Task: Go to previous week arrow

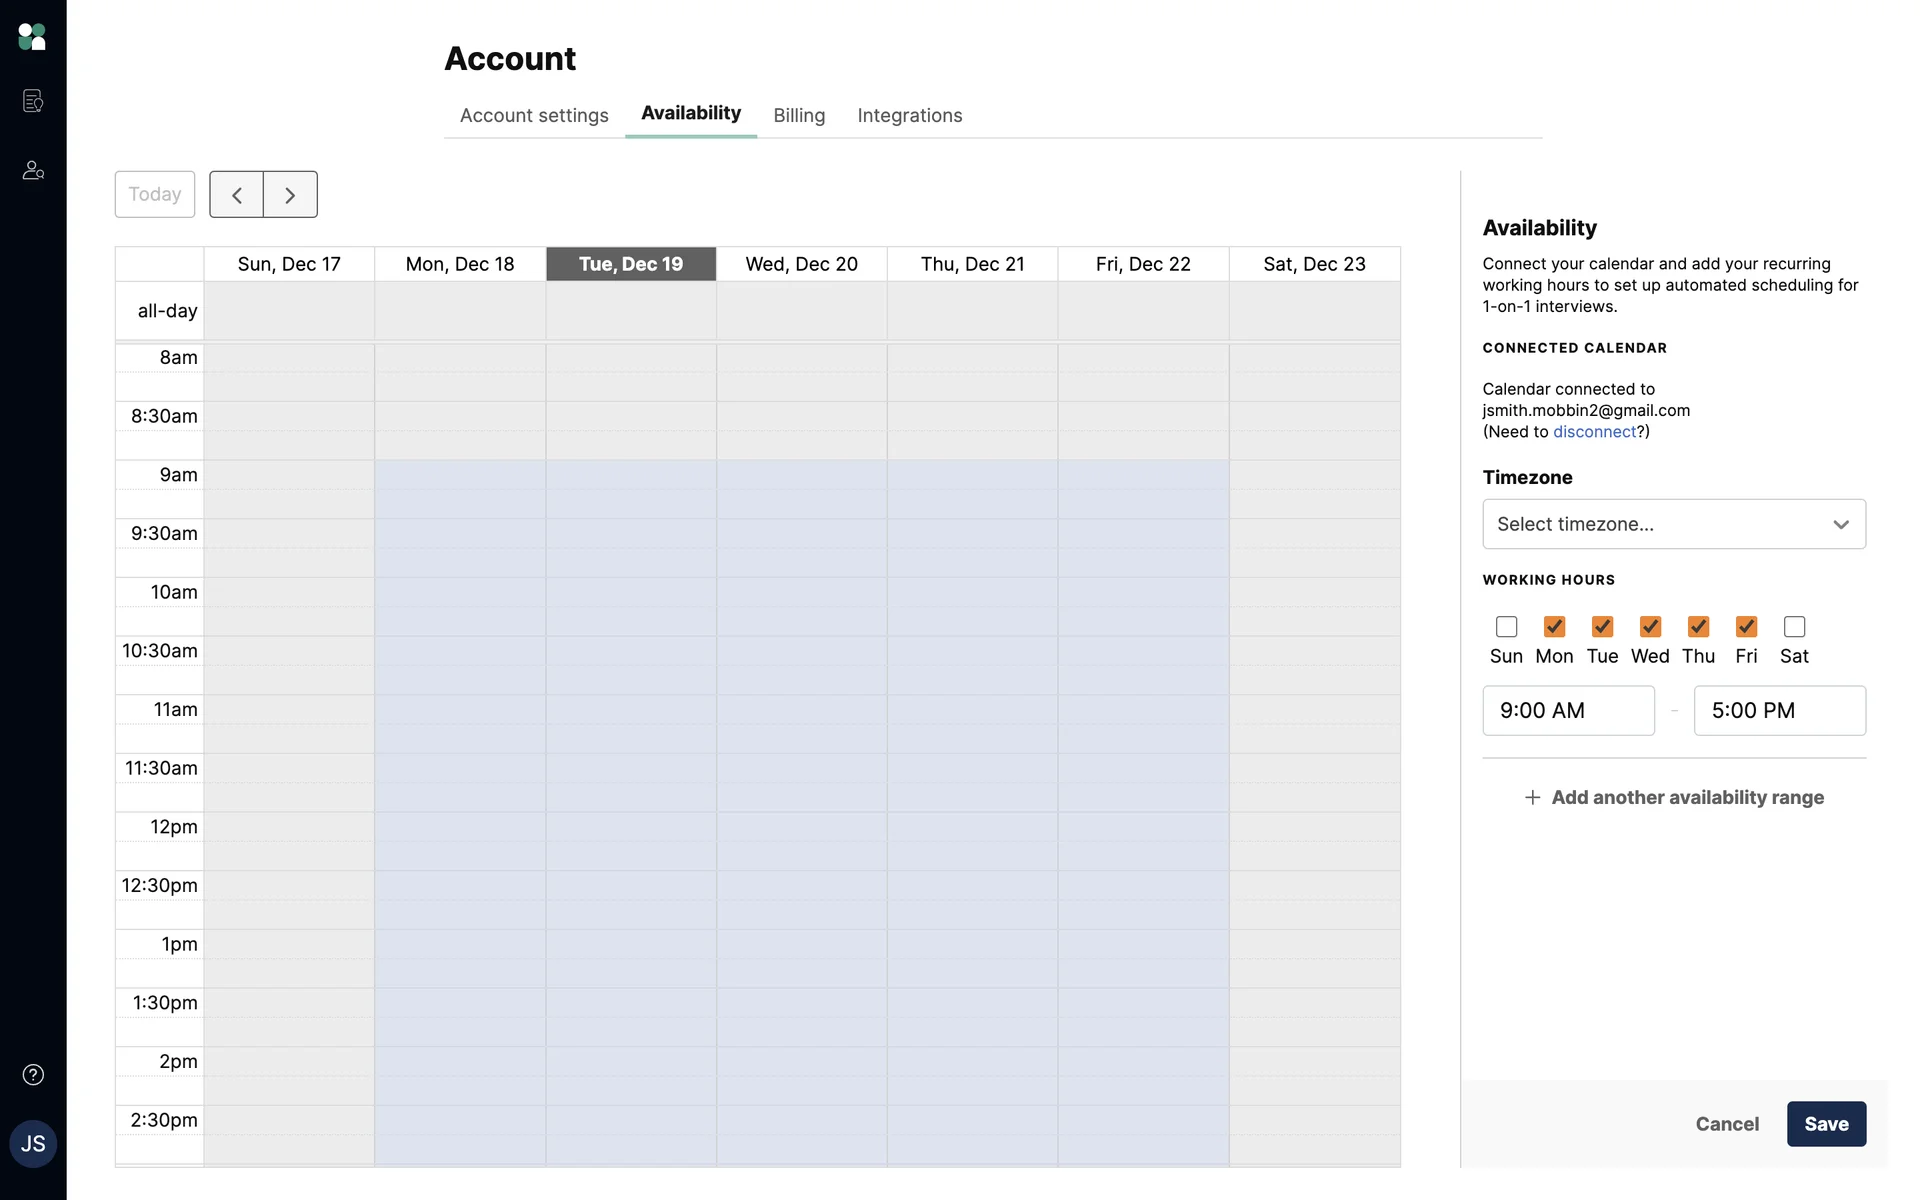Action: 237,195
